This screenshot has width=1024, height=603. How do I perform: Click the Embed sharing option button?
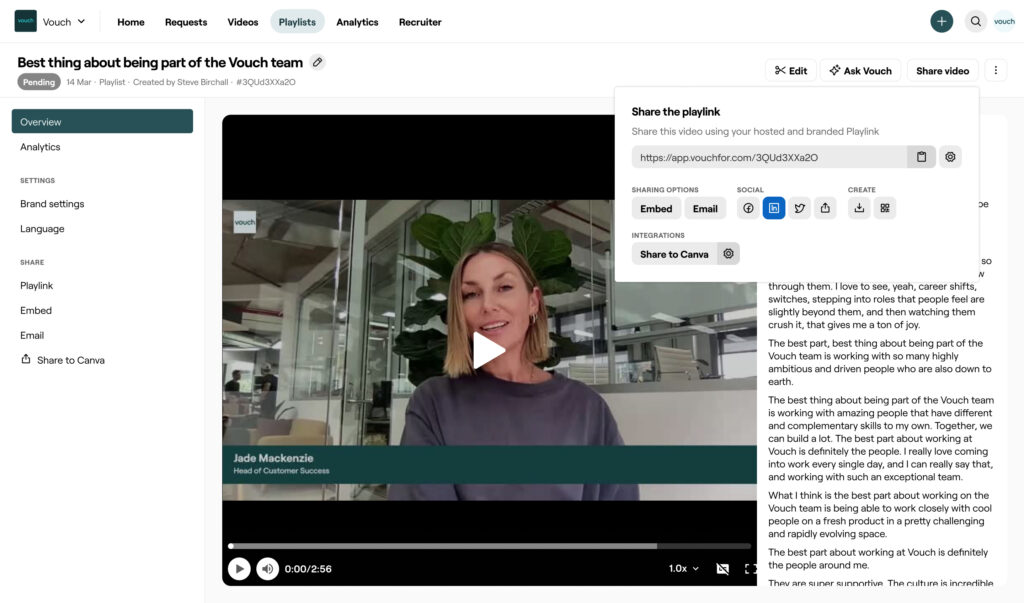[656, 208]
